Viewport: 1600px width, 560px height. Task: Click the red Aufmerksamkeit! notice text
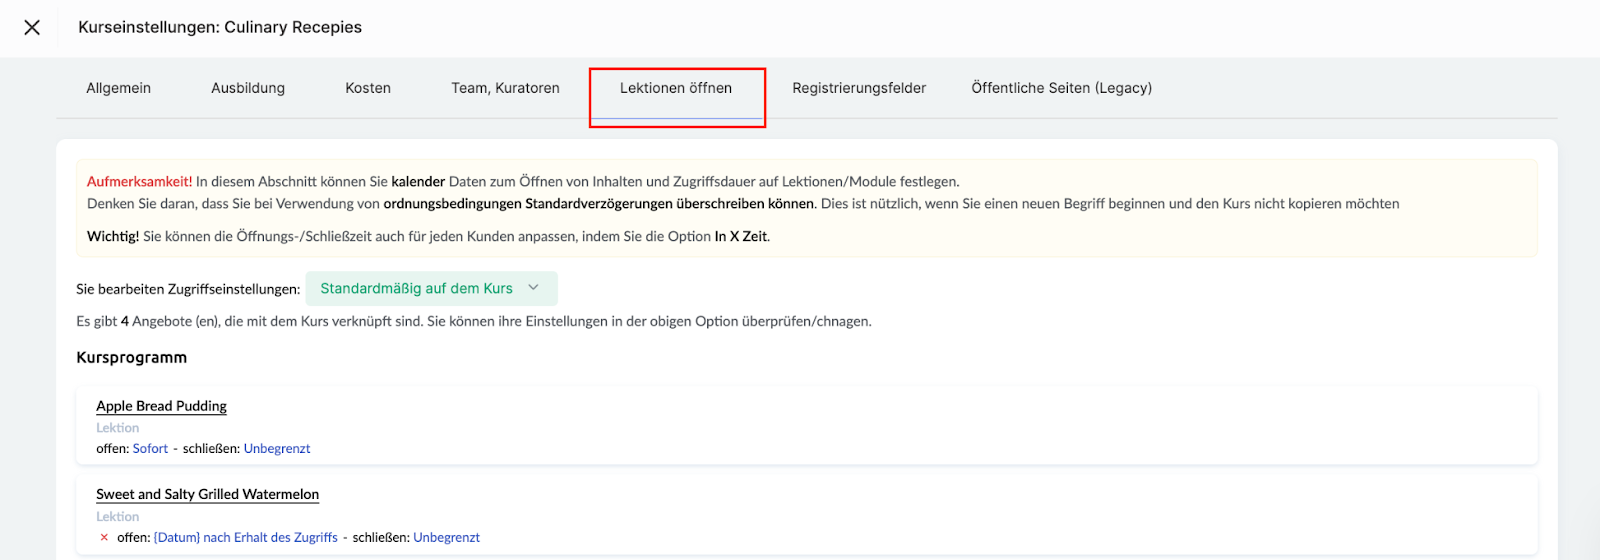tap(139, 182)
